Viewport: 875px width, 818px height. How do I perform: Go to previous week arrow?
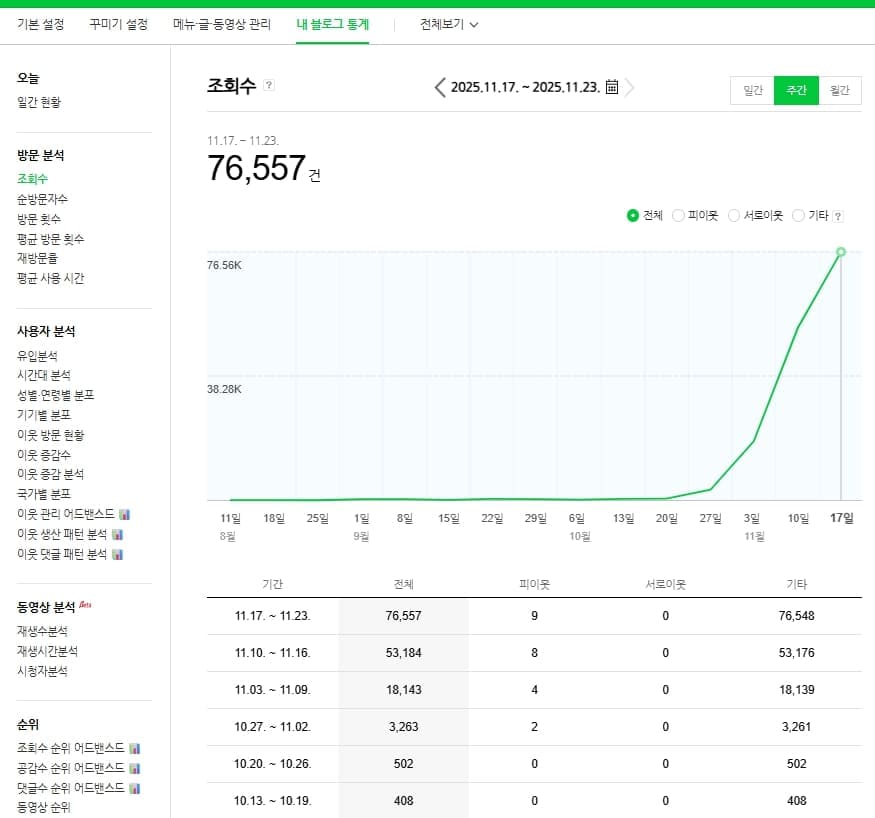click(x=440, y=87)
